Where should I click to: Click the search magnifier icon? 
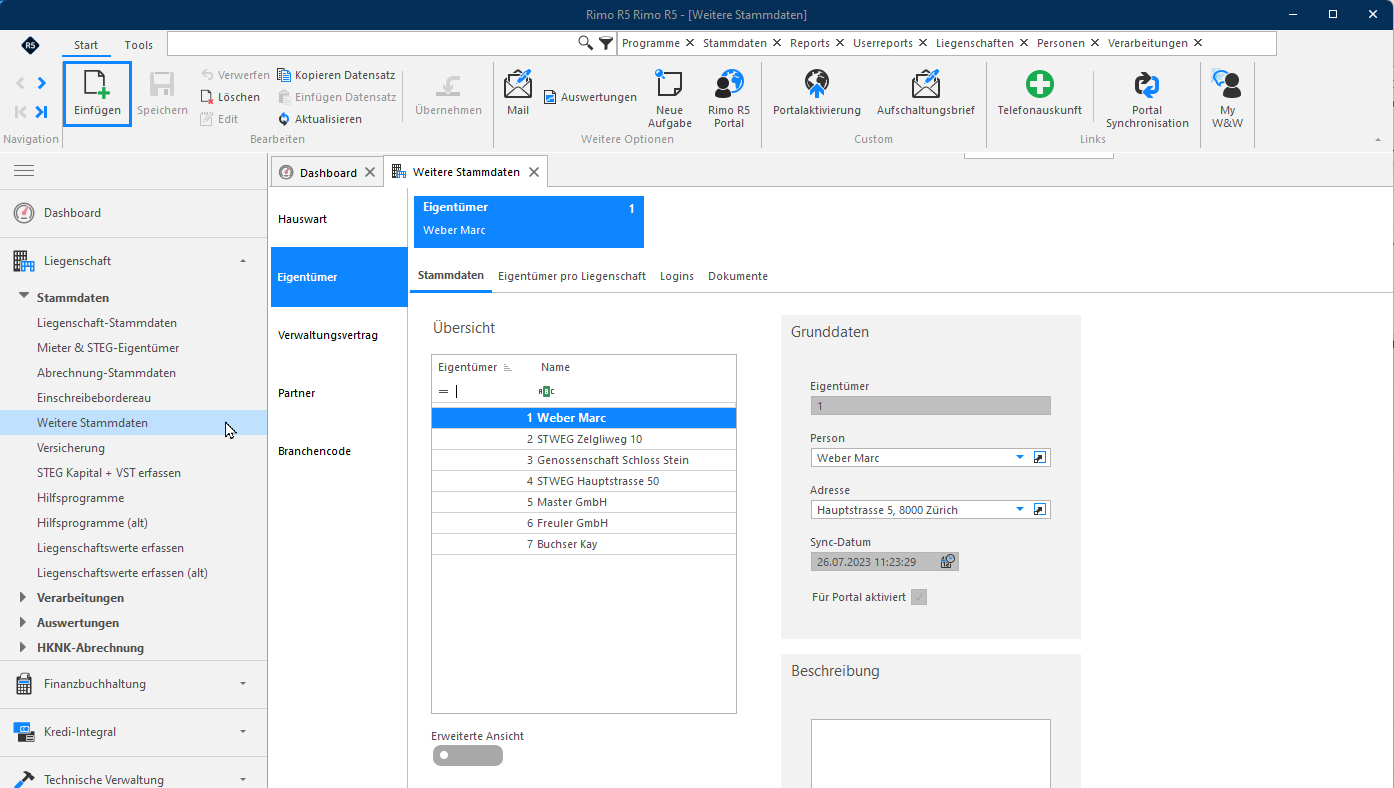586,43
